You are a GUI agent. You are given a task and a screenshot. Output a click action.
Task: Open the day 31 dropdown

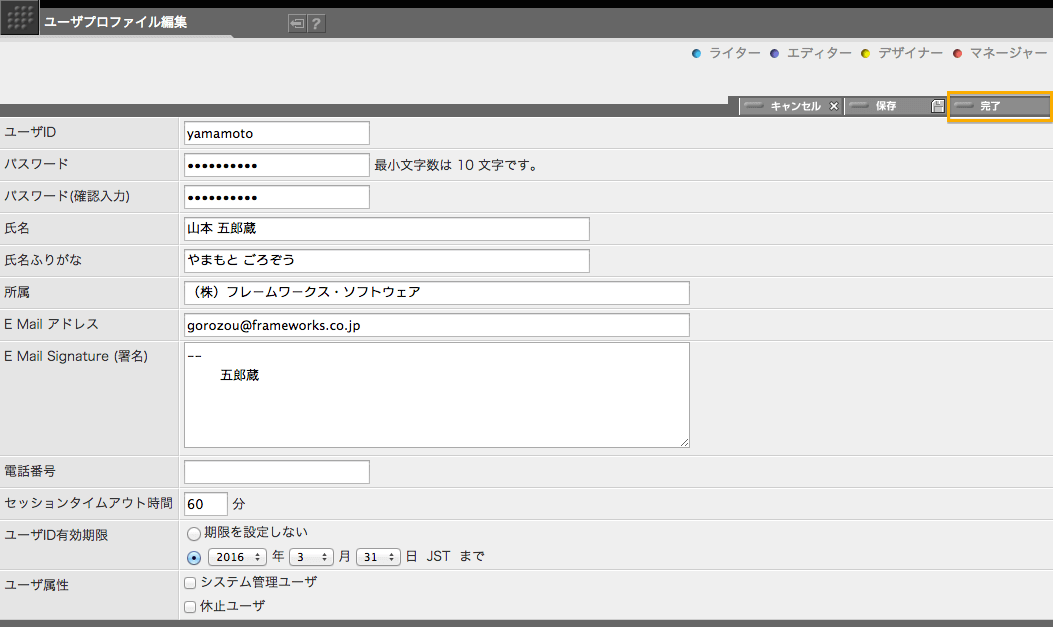[378, 557]
